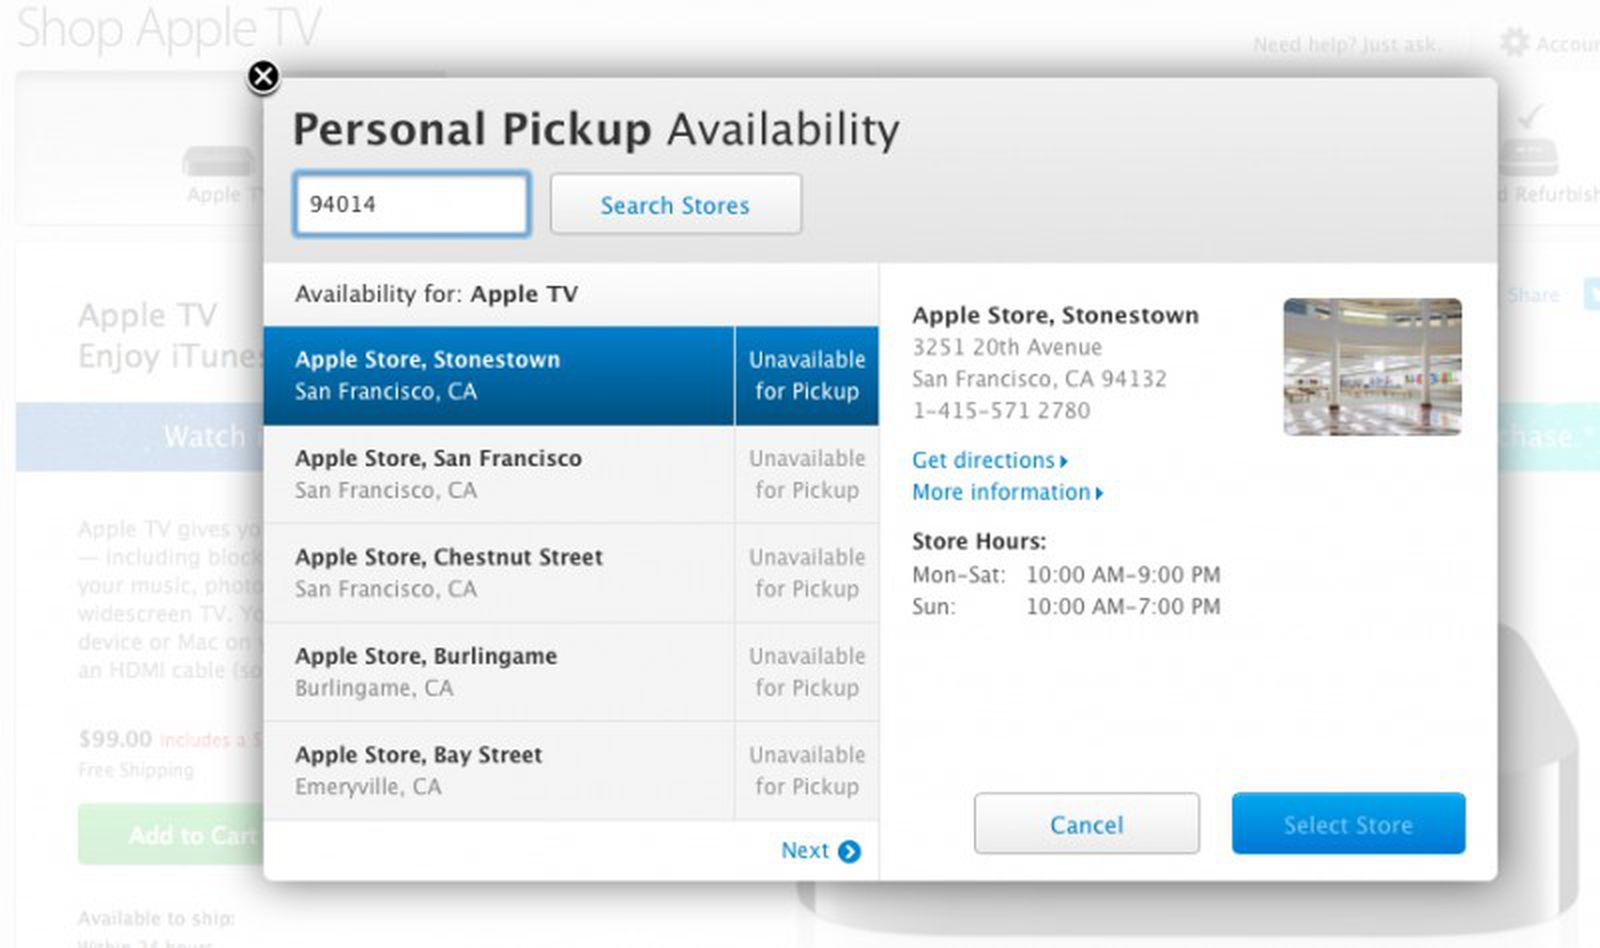Close the Personal Pickup Availability dialog
The image size is (1600, 948).
pyautogui.click(x=263, y=78)
